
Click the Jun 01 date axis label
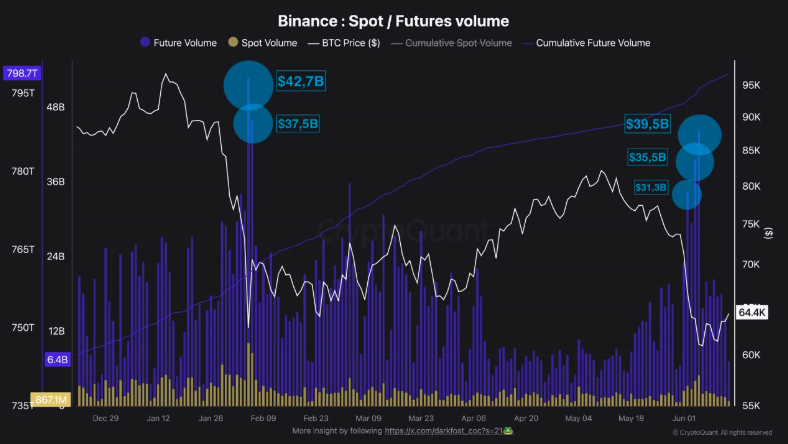point(684,418)
